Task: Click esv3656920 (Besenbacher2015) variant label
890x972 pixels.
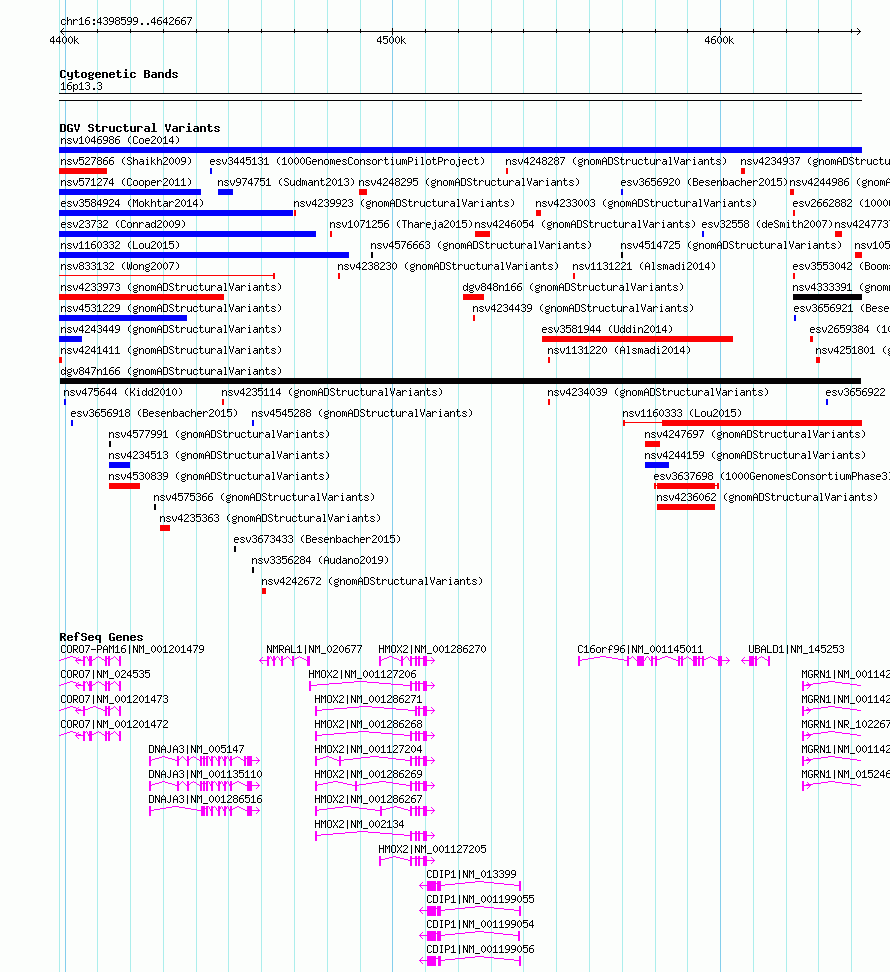Action: point(703,182)
